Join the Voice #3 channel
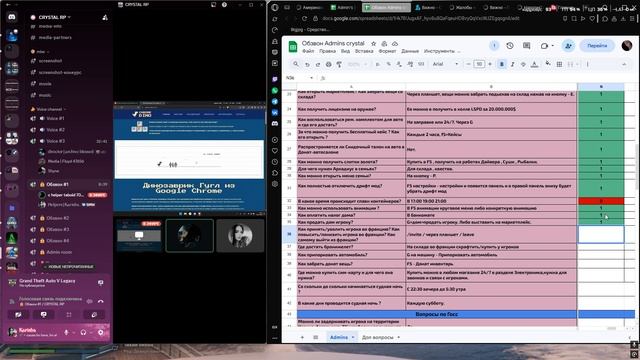Image resolution: width=640 pixels, height=360 pixels. [55, 141]
